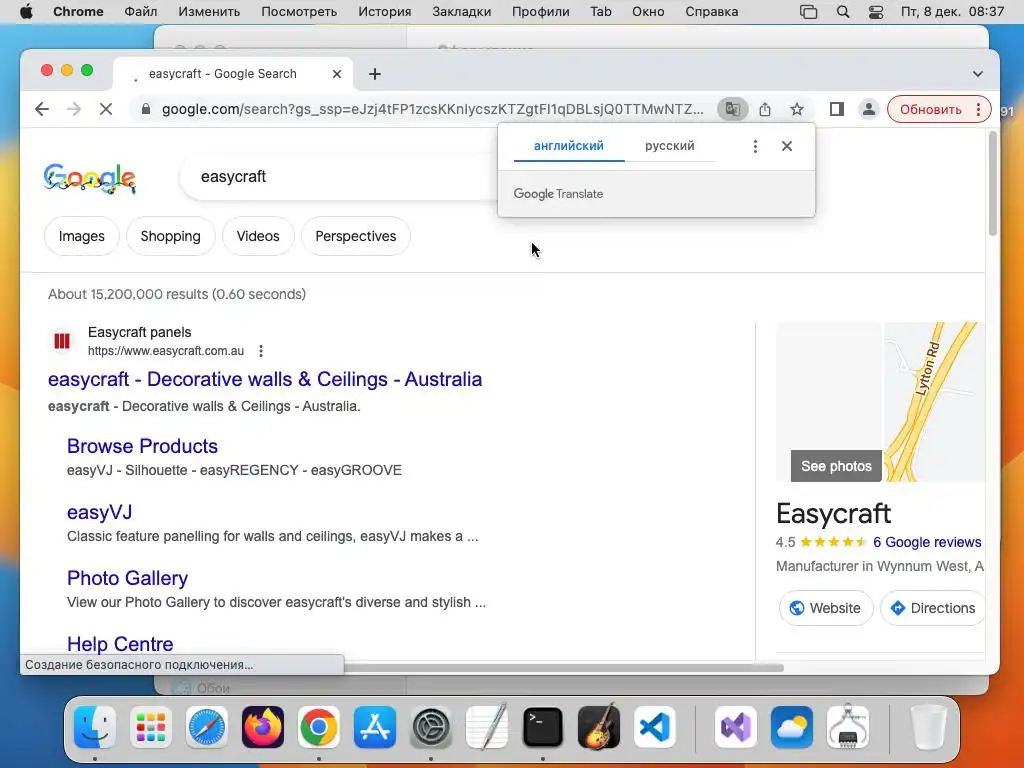Open Chrome from the Dock
This screenshot has width=1024, height=768.
point(319,727)
